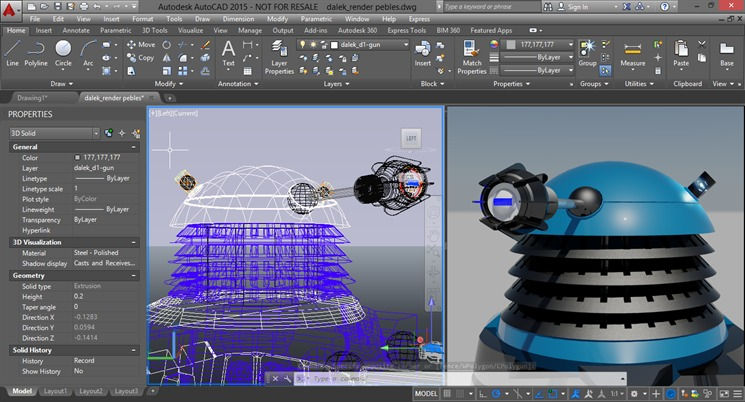Screen dimensions: 745x402
Task: Select the Line drawing tool
Action: pyautogui.click(x=12, y=53)
